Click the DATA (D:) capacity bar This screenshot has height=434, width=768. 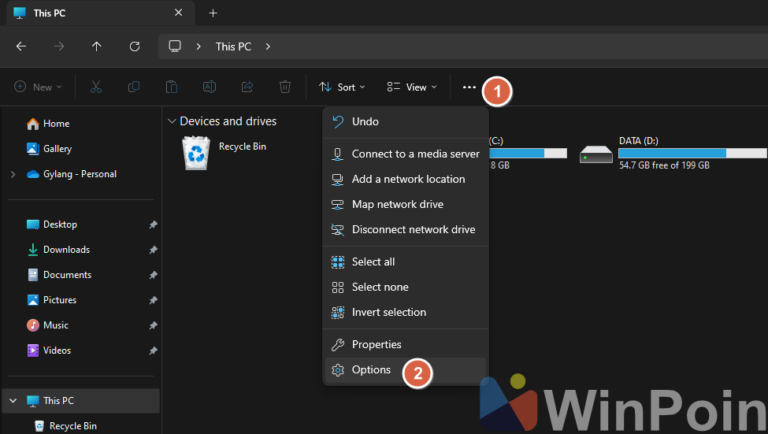(x=692, y=153)
